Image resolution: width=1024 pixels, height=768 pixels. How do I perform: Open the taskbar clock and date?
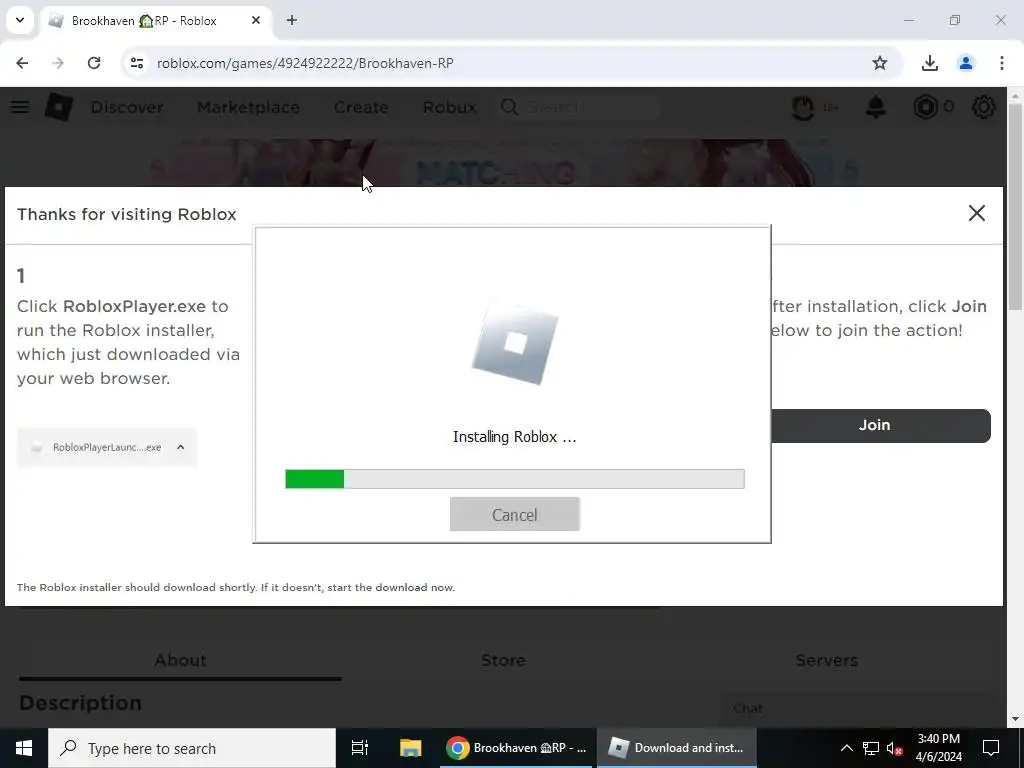point(938,748)
